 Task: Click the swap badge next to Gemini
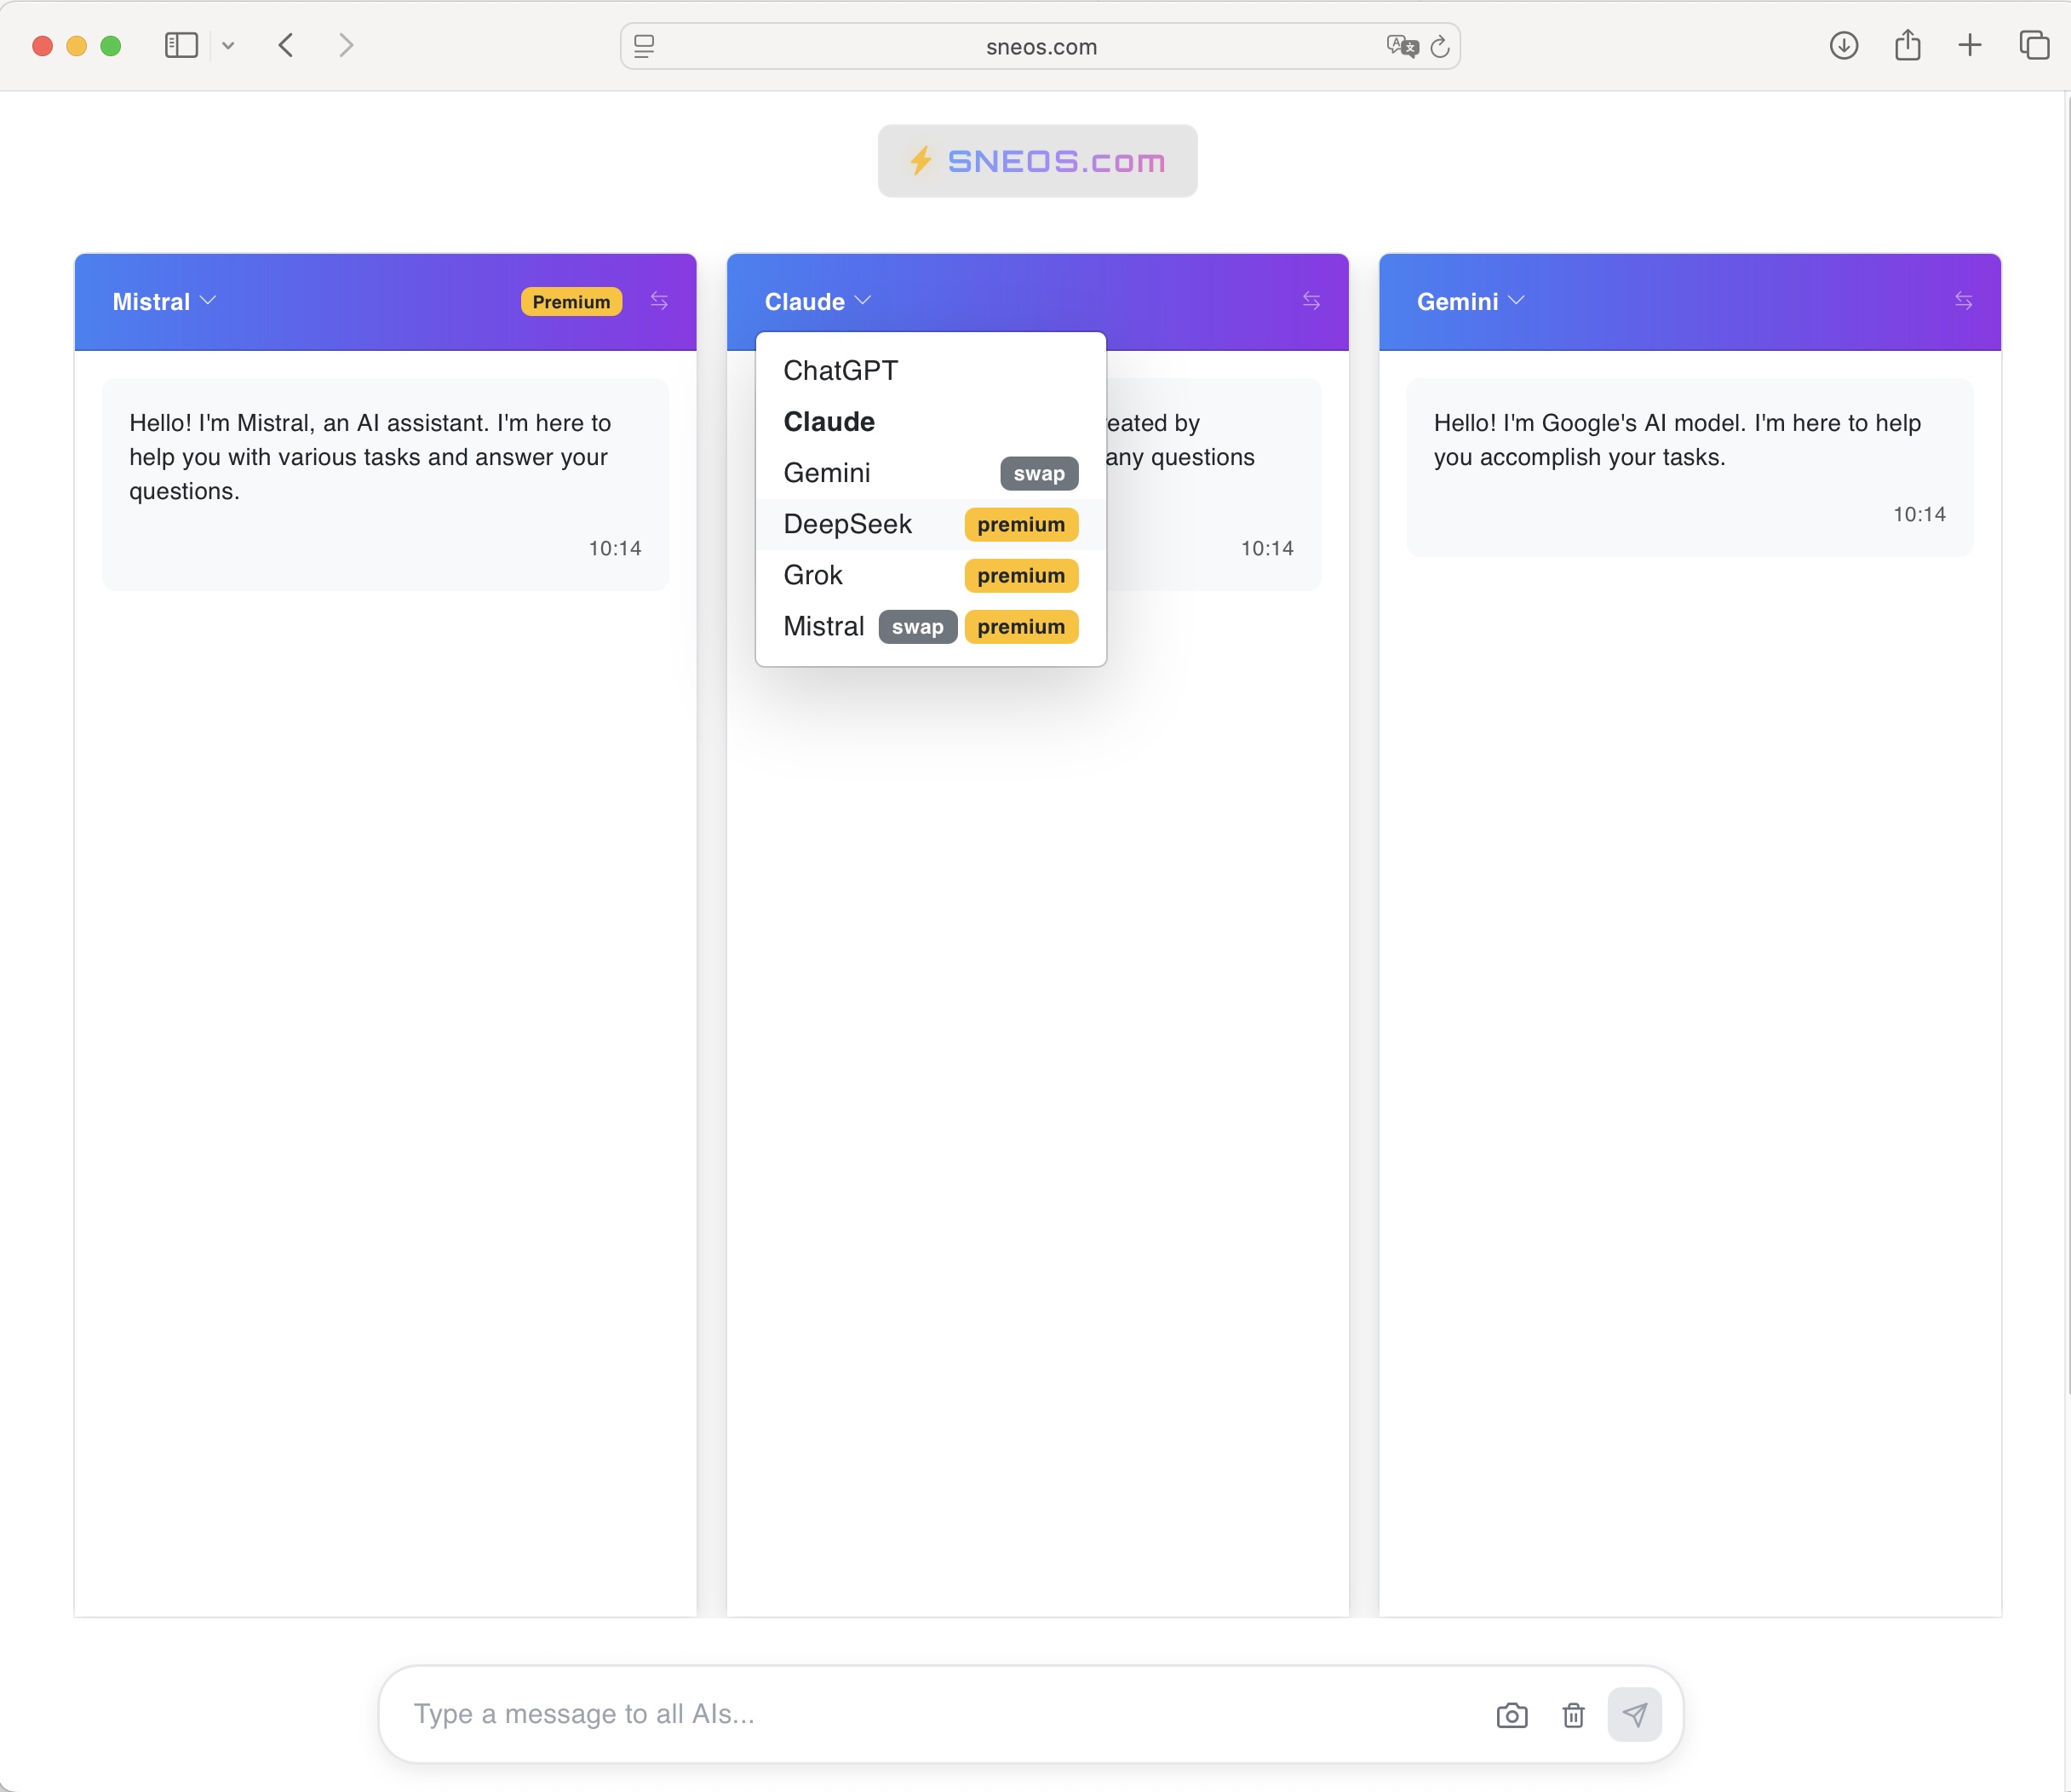1038,473
